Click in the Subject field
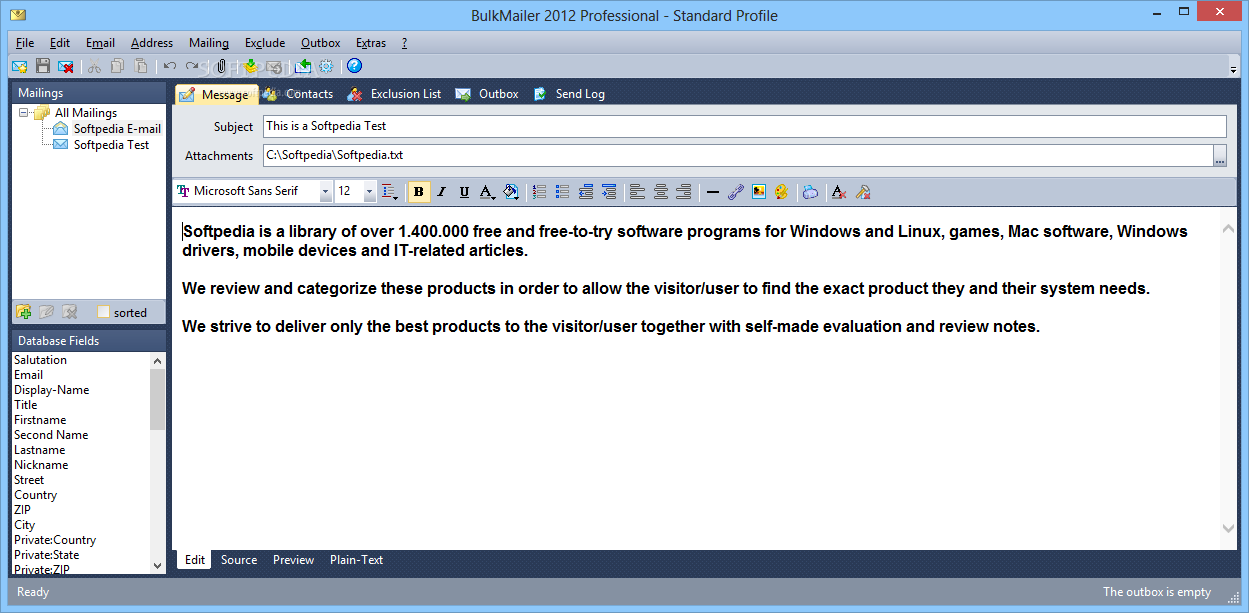This screenshot has height=613, width=1249. pos(744,126)
